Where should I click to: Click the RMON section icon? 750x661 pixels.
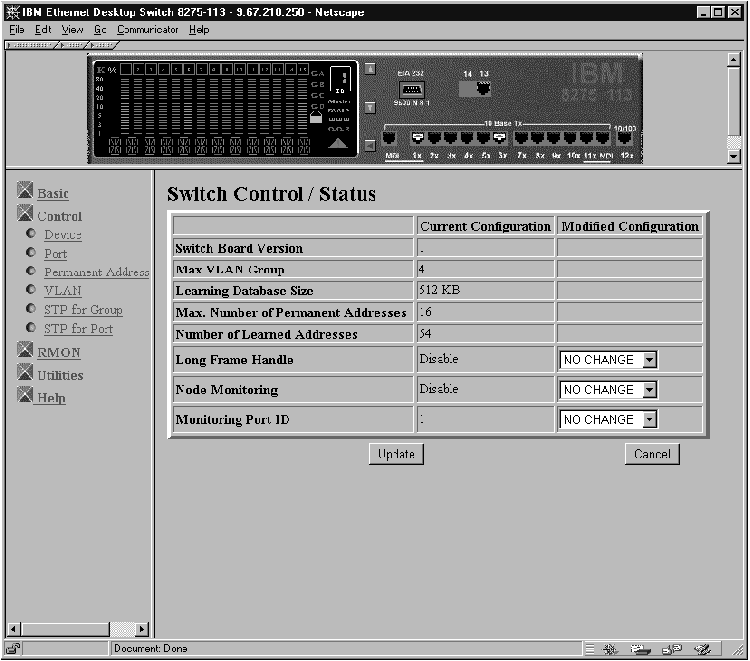26,350
